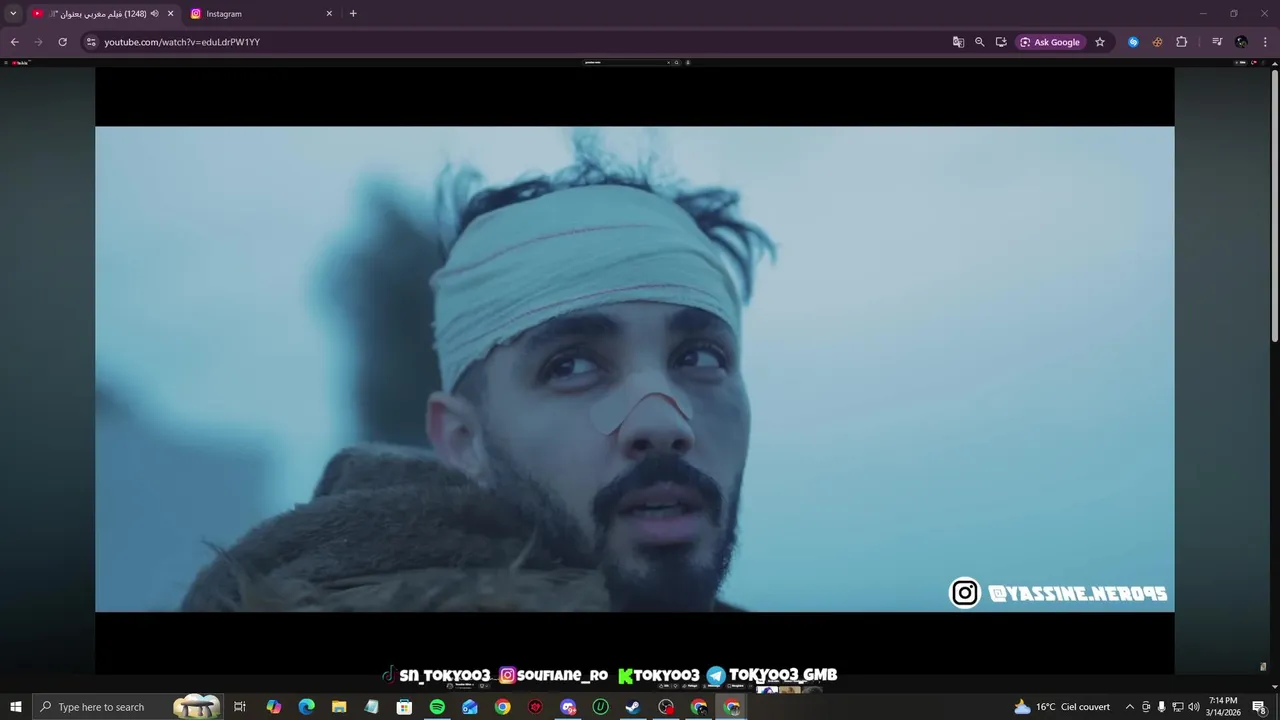Open the Windows Start menu
This screenshot has width=1280, height=720.
(16, 707)
